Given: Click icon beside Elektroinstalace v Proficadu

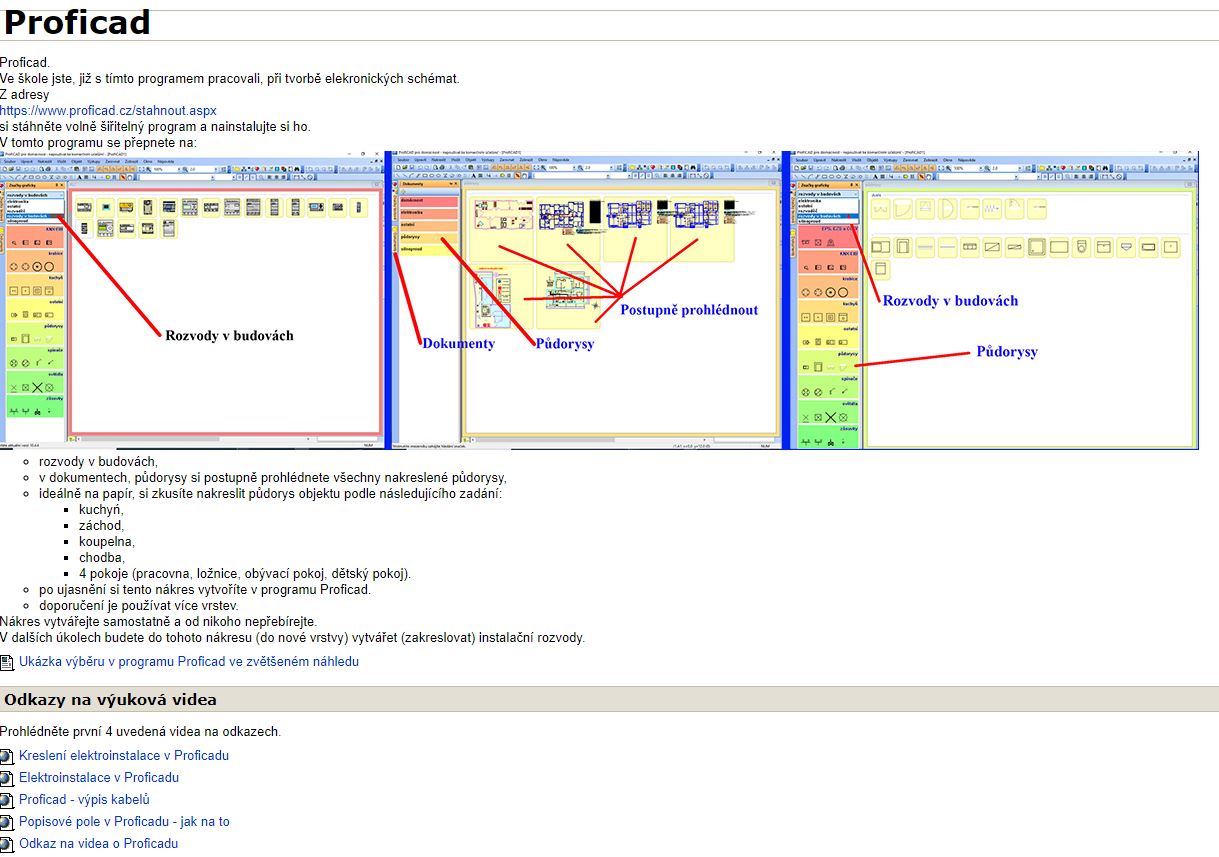Looking at the screenshot, I should click(x=8, y=778).
